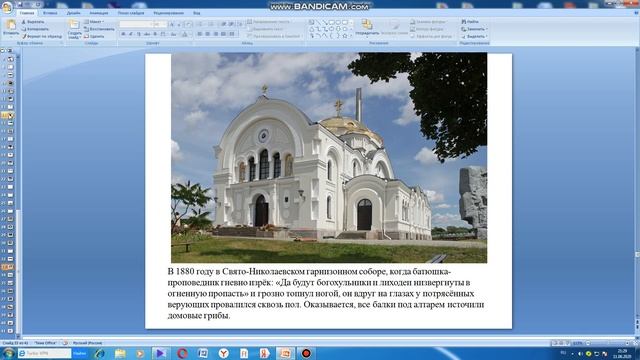
Task: Select the star shape in gallery
Action: click(345, 36)
